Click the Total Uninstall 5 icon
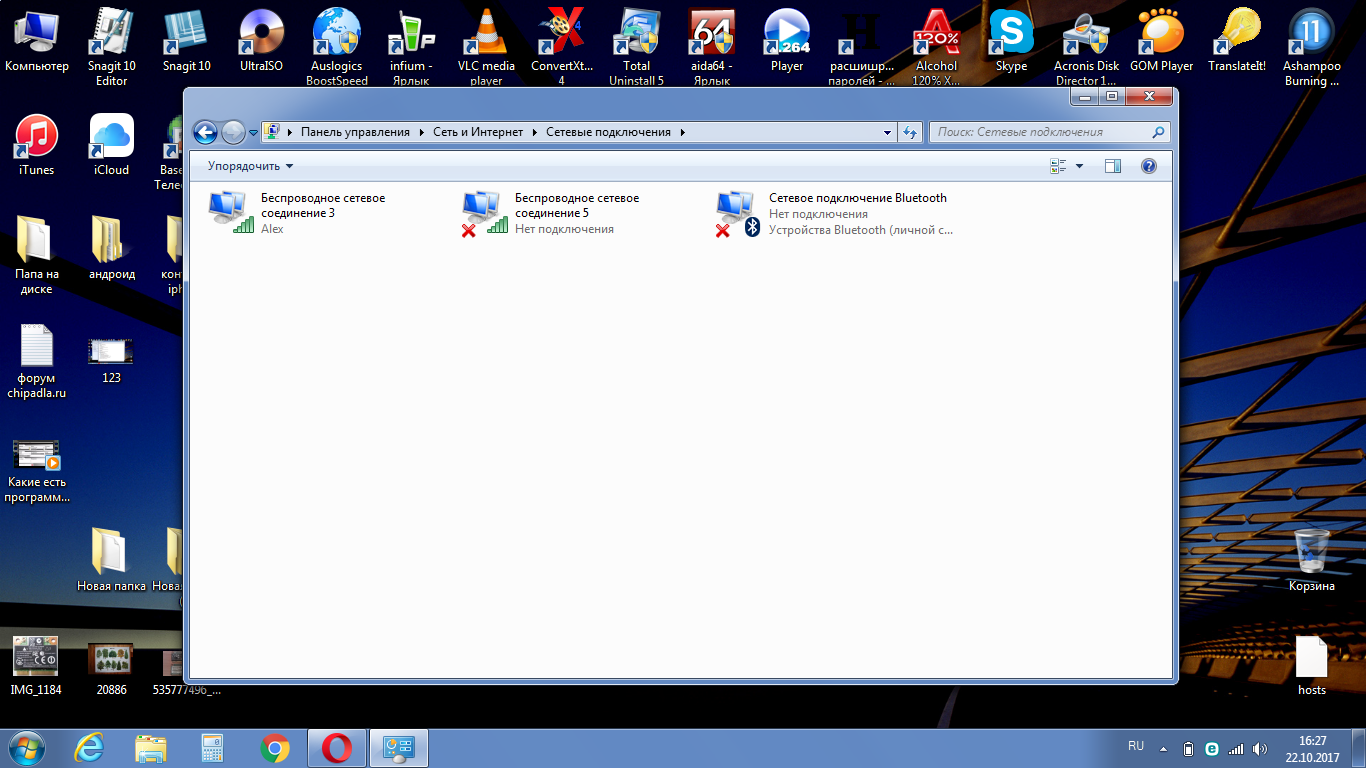The height and width of the screenshot is (768, 1366). (637, 46)
